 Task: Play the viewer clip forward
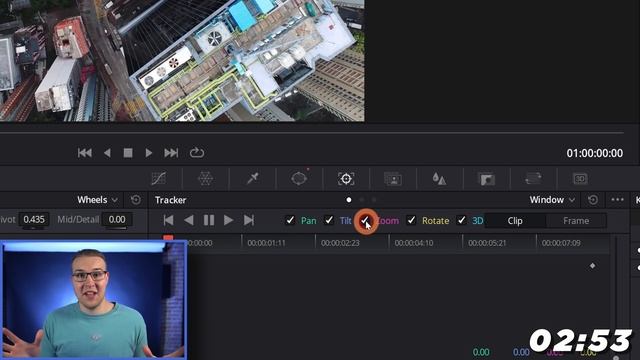(x=149, y=153)
